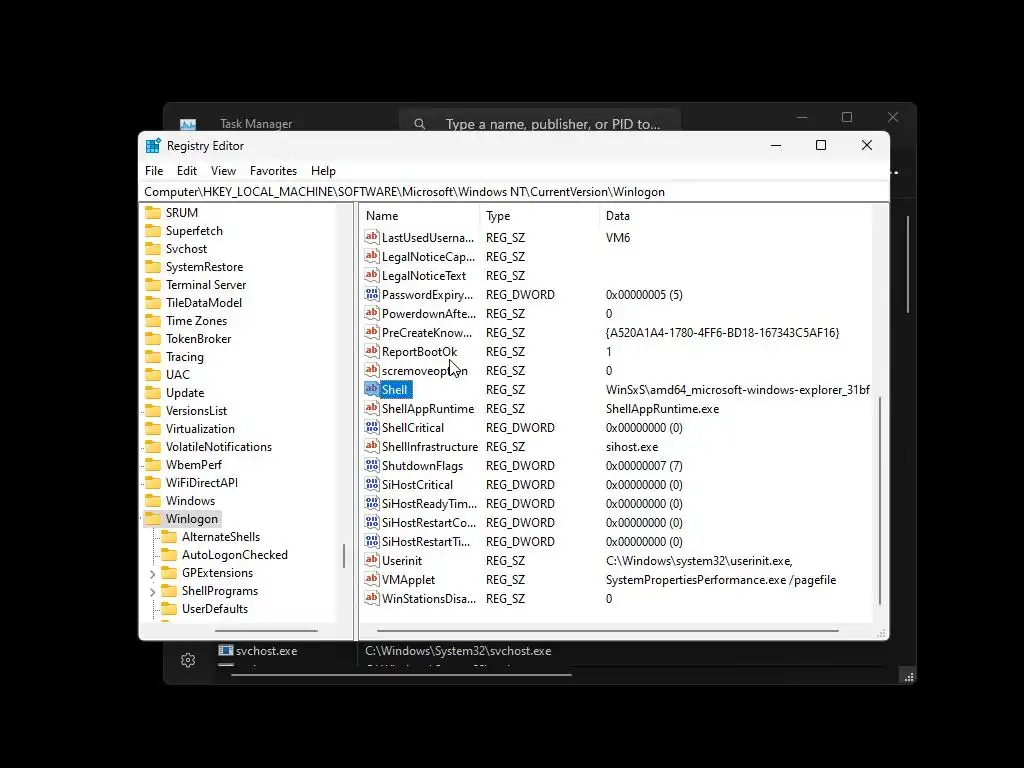This screenshot has width=1024, height=768.
Task: Click the values pane horizontal scrollbar
Action: point(607,631)
